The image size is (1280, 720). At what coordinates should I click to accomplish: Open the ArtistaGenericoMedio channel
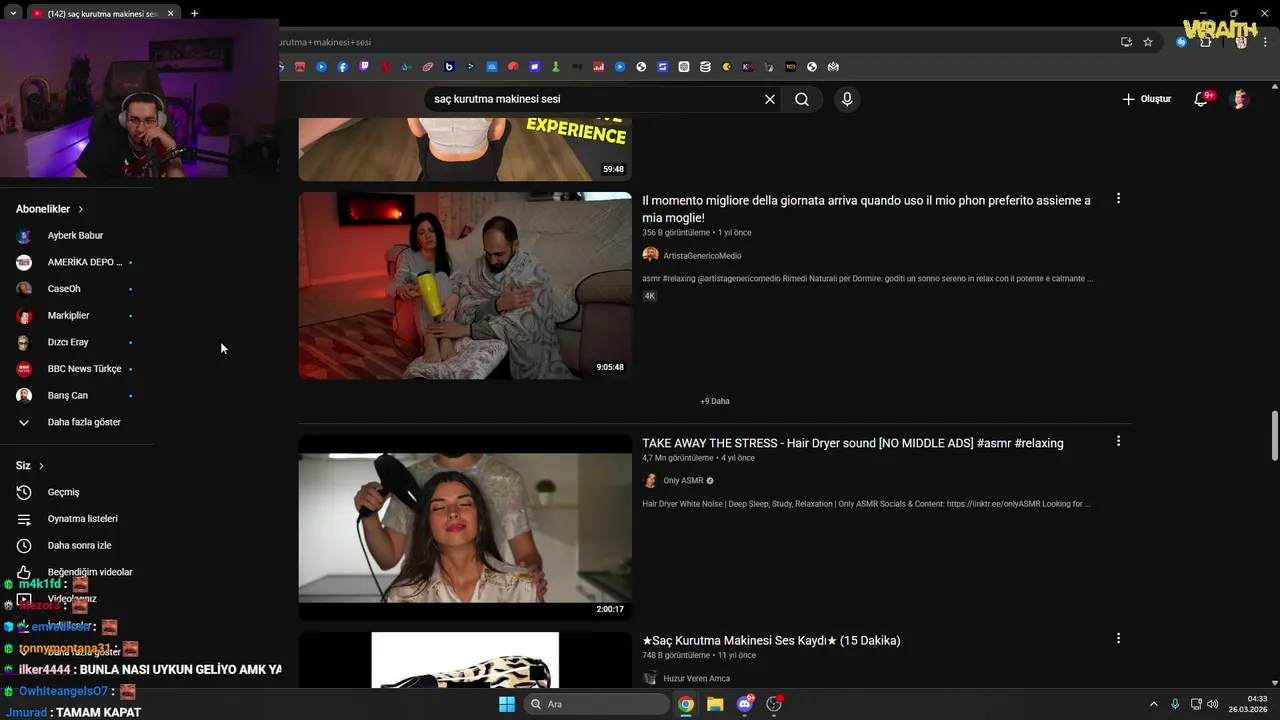702,256
